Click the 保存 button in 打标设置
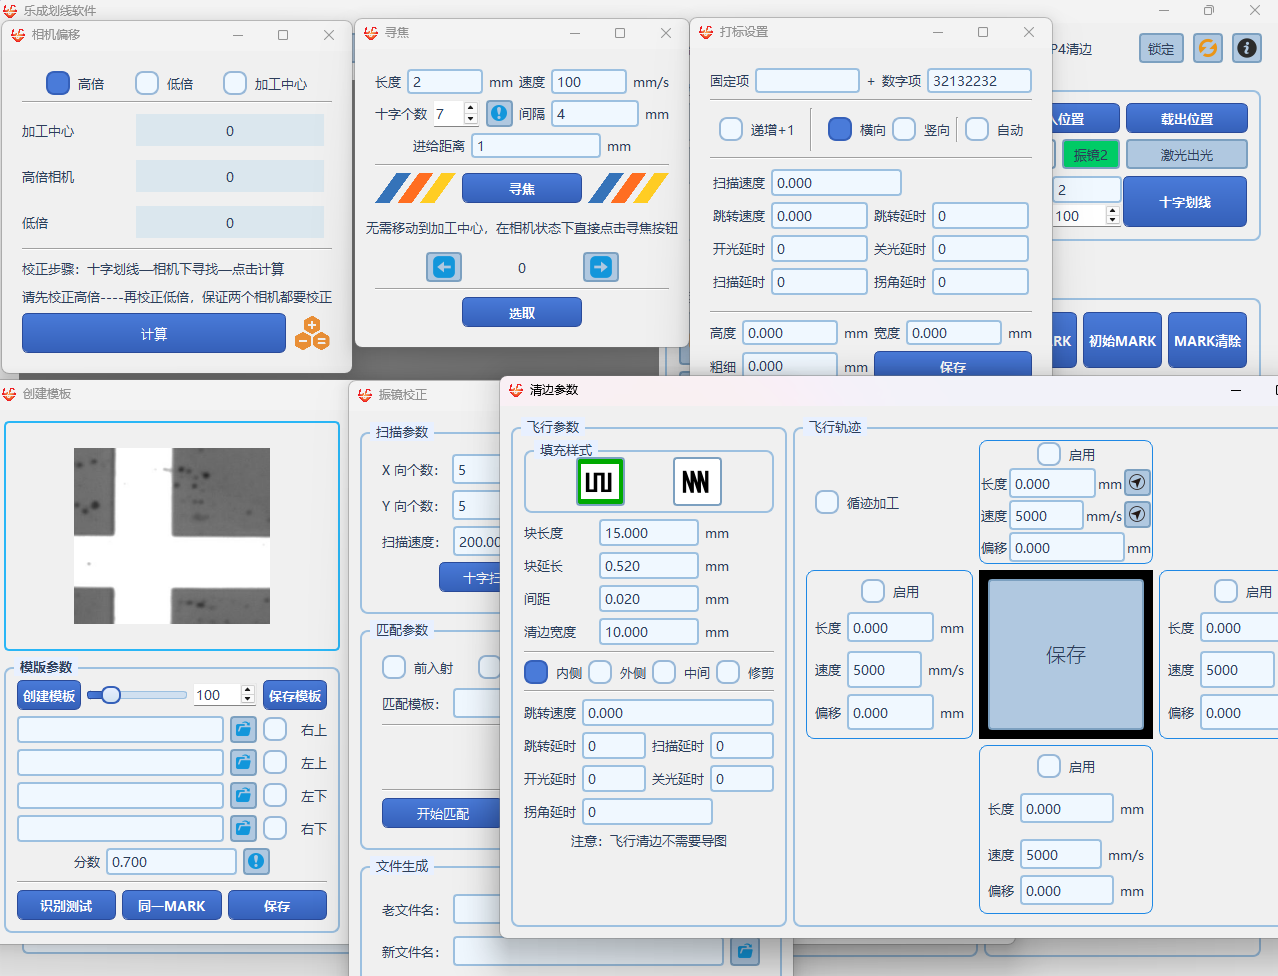 point(953,364)
